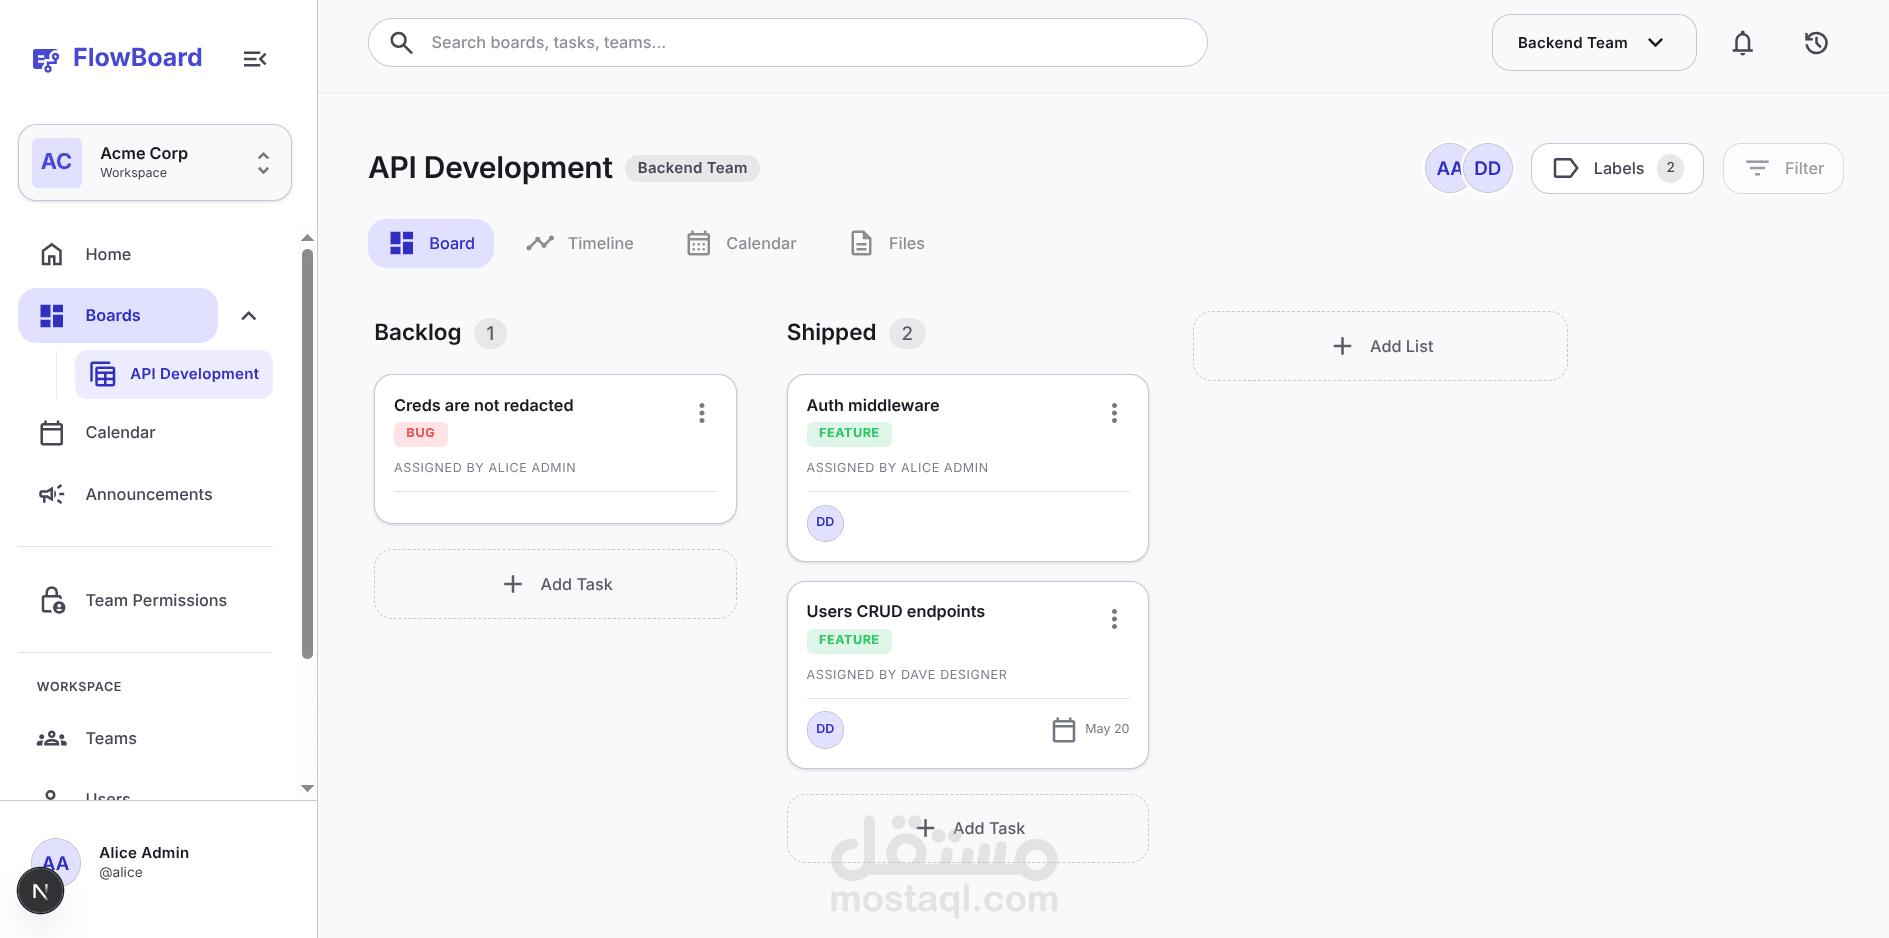The image size is (1889, 938).
Task: Click the BUG label on Creds card
Action: pos(420,433)
